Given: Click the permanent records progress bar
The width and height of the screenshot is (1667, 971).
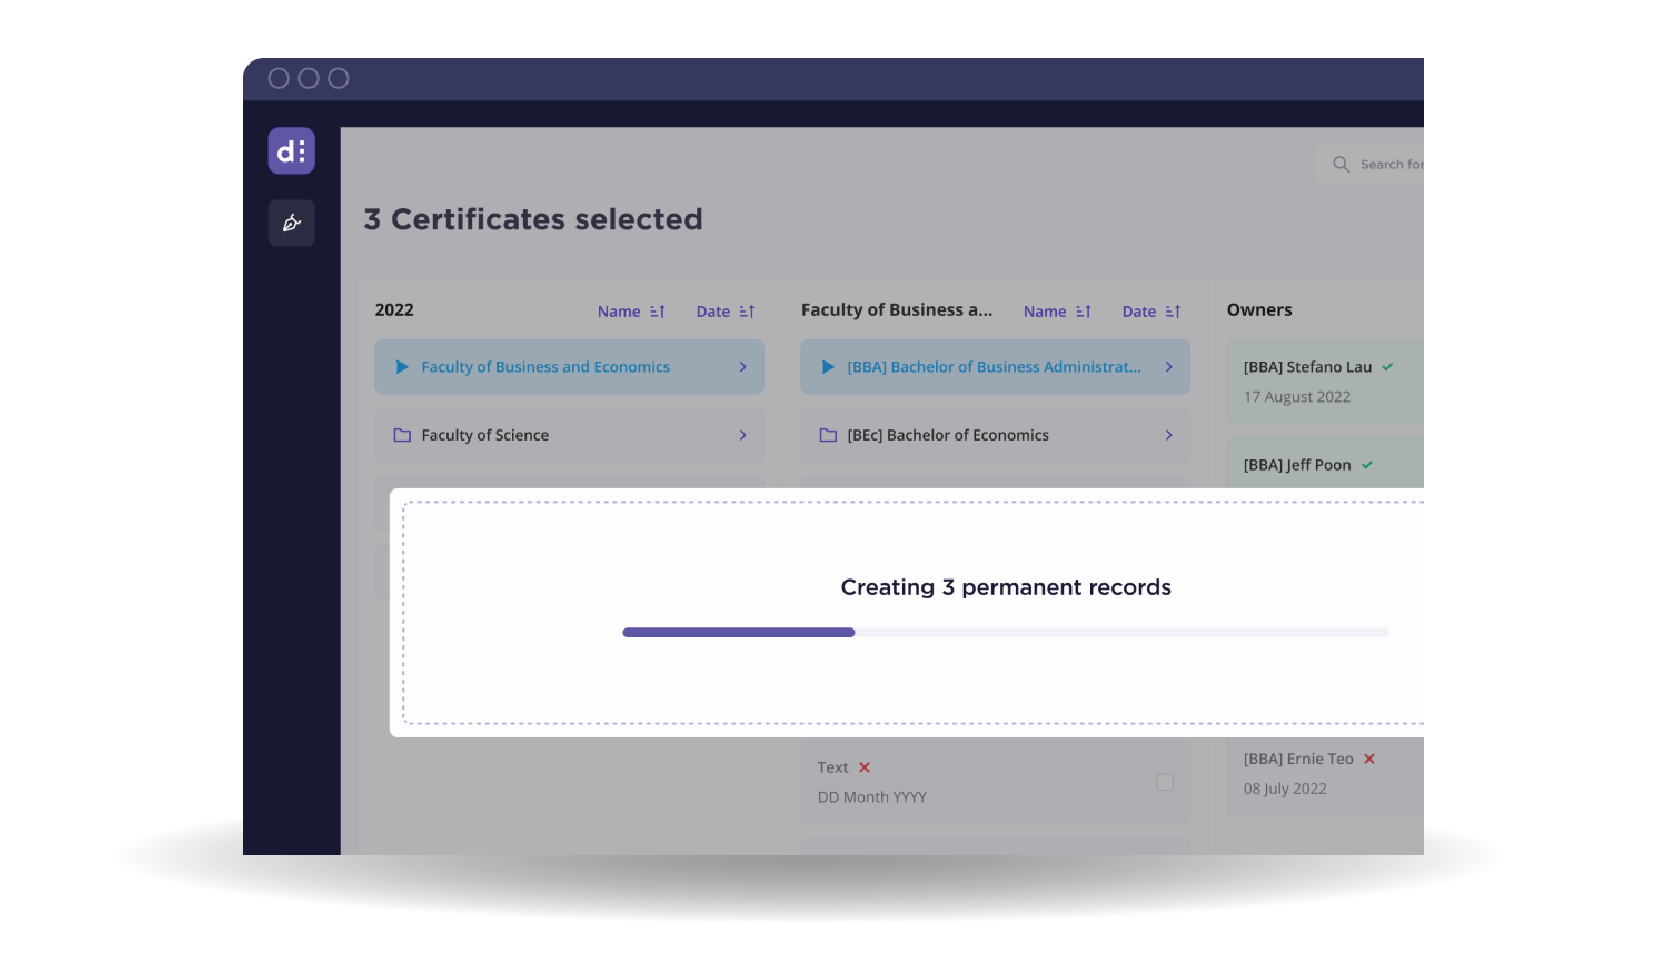Looking at the screenshot, I should 1005,632.
